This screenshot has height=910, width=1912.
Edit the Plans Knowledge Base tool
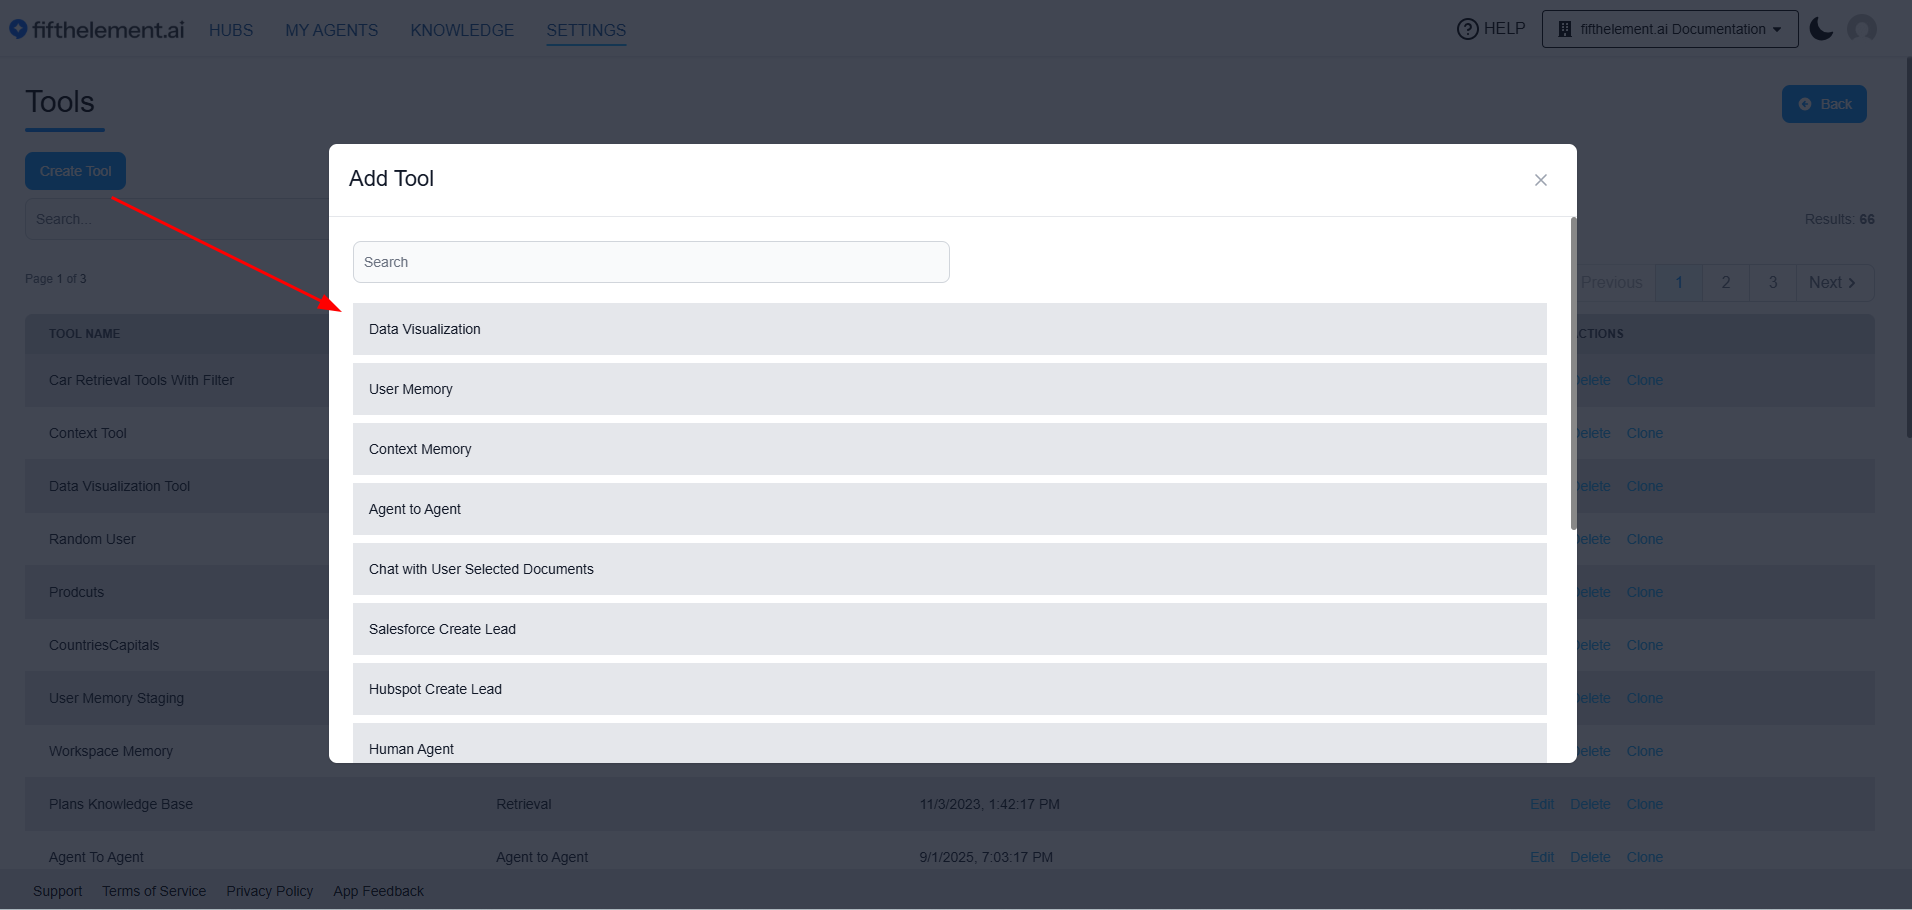pos(1542,804)
